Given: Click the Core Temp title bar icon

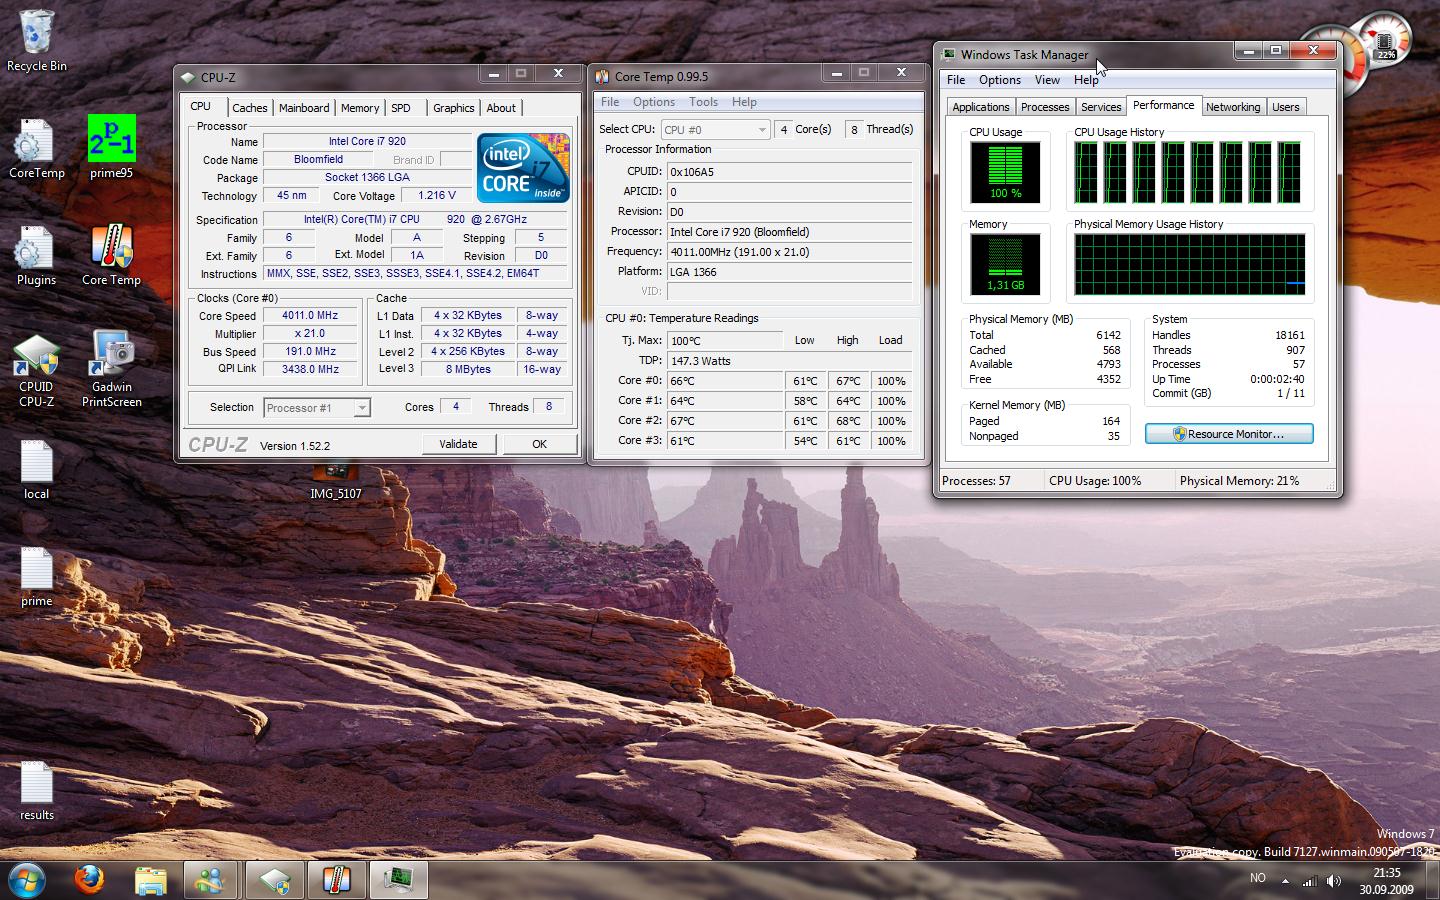Looking at the screenshot, I should (603, 76).
